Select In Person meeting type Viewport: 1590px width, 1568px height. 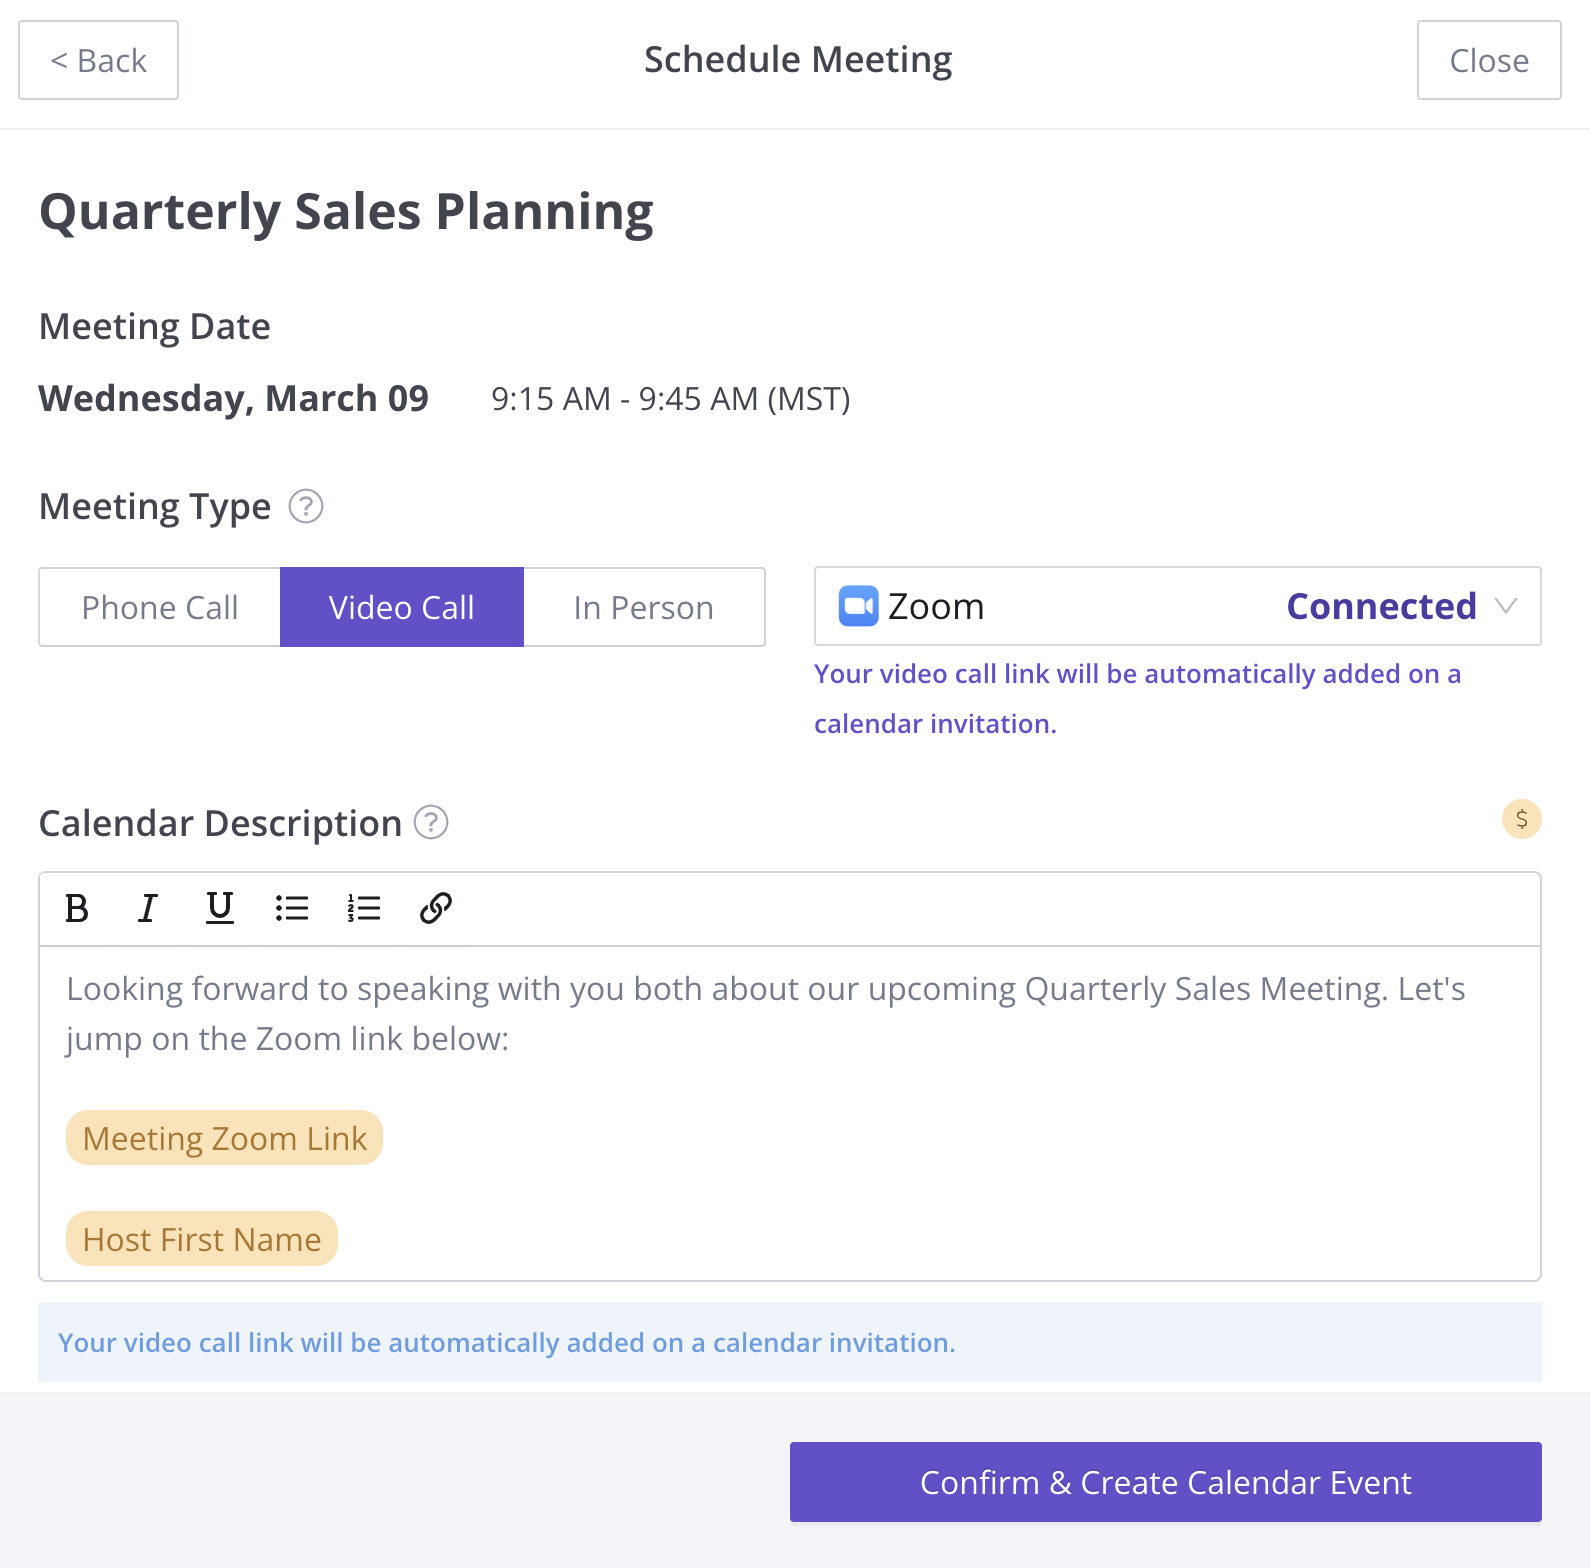tap(644, 607)
